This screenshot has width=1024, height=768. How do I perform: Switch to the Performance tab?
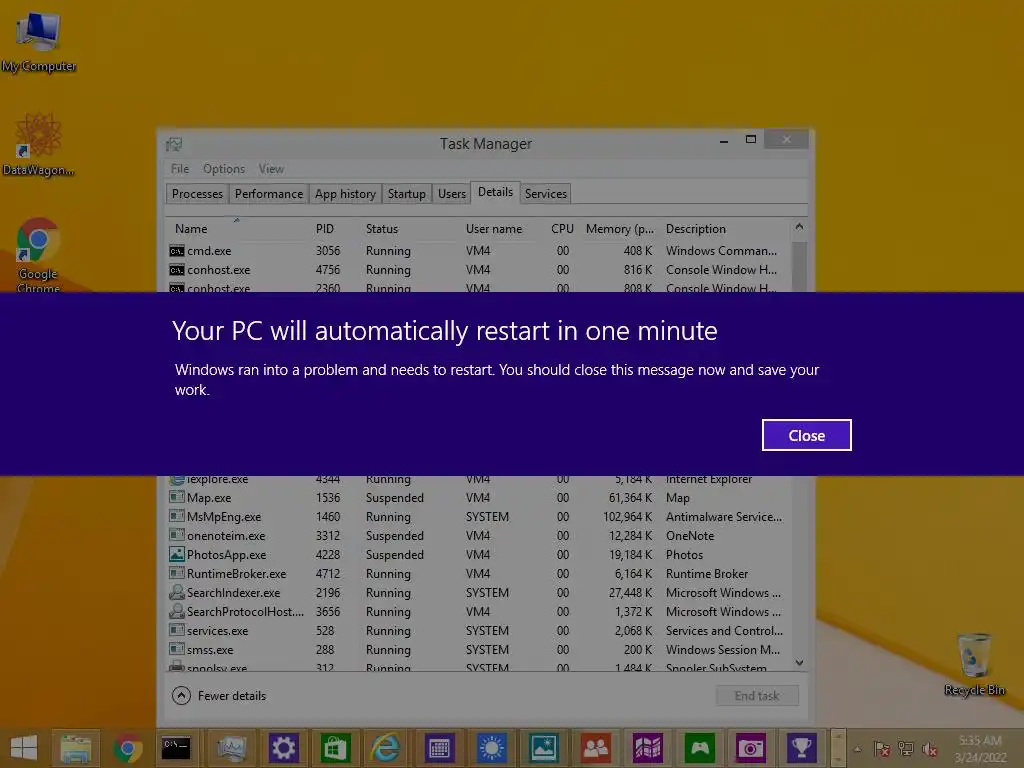pyautogui.click(x=269, y=194)
